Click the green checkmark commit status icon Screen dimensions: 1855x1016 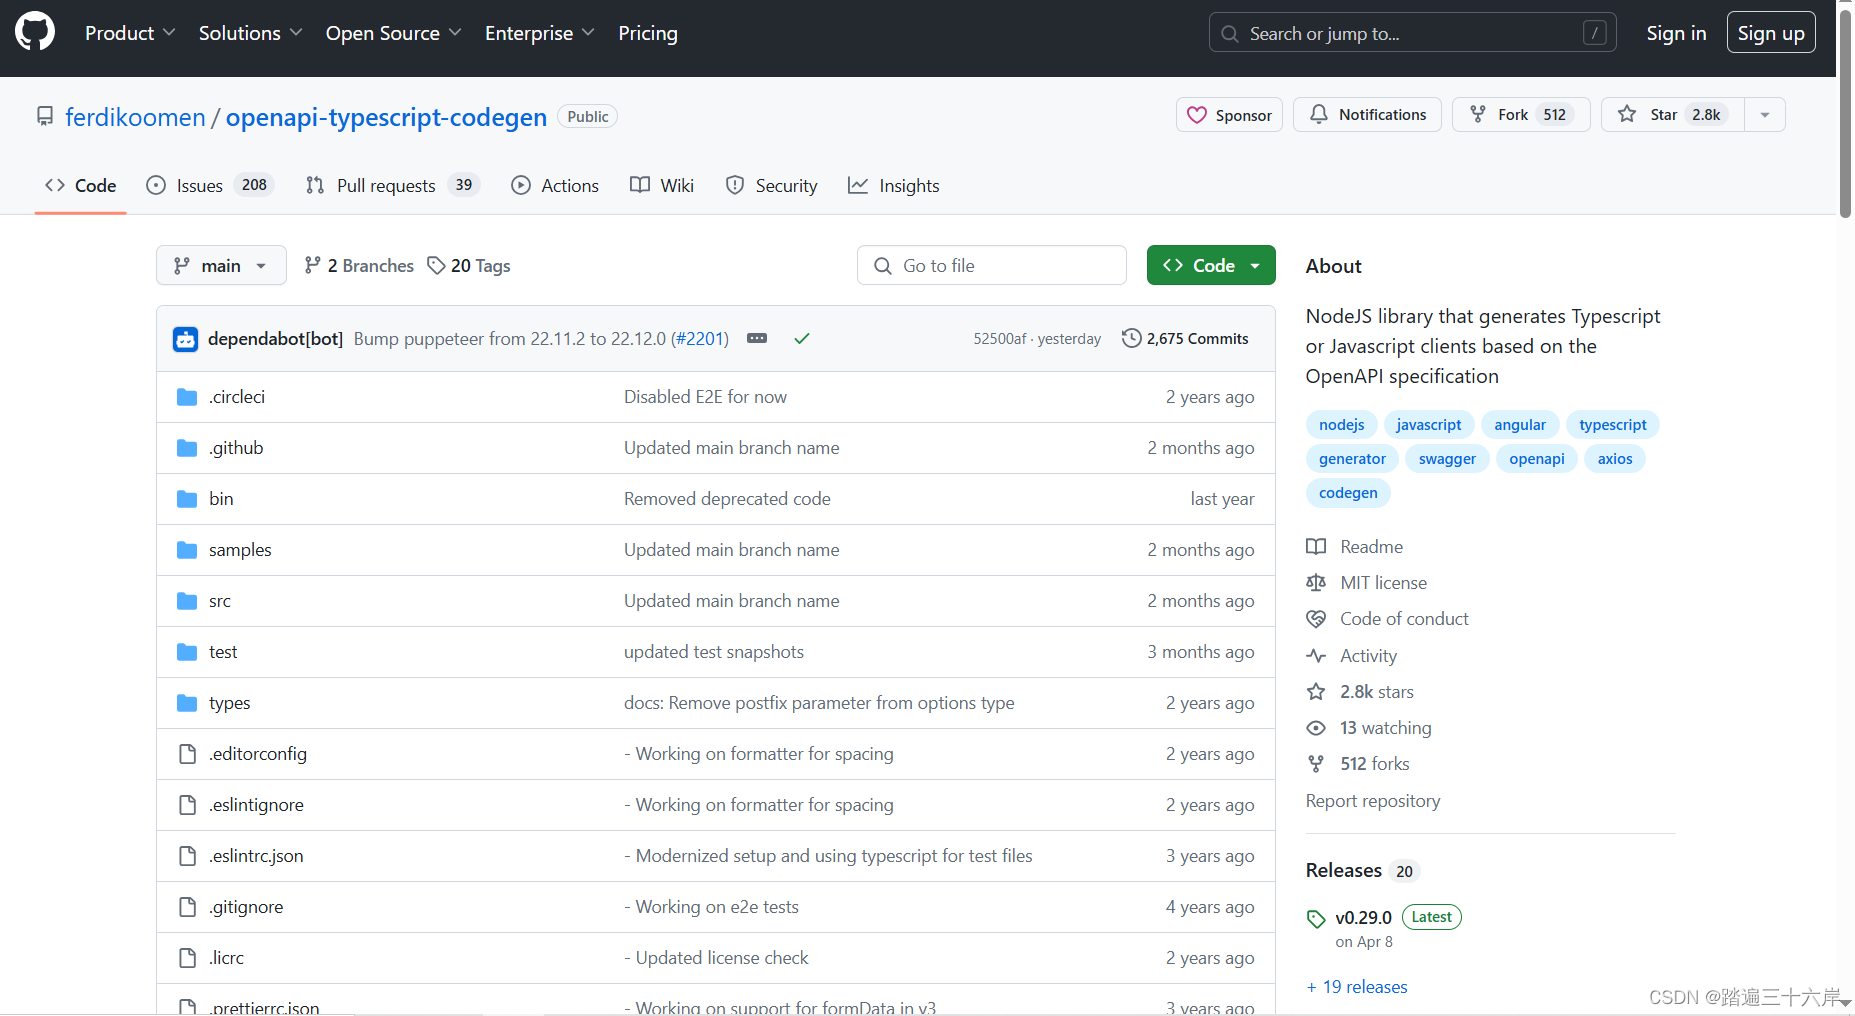tap(801, 338)
